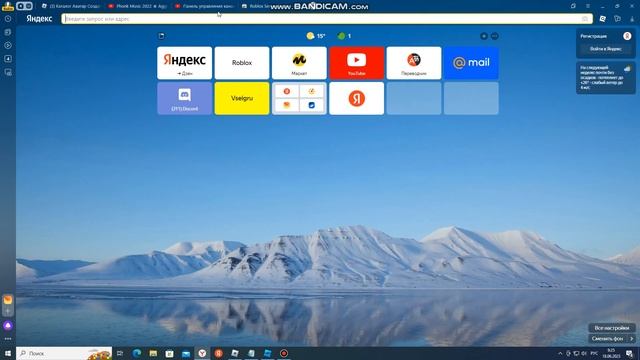Click the Windows taskbar search box
640x360 pixels.
(x=64, y=353)
